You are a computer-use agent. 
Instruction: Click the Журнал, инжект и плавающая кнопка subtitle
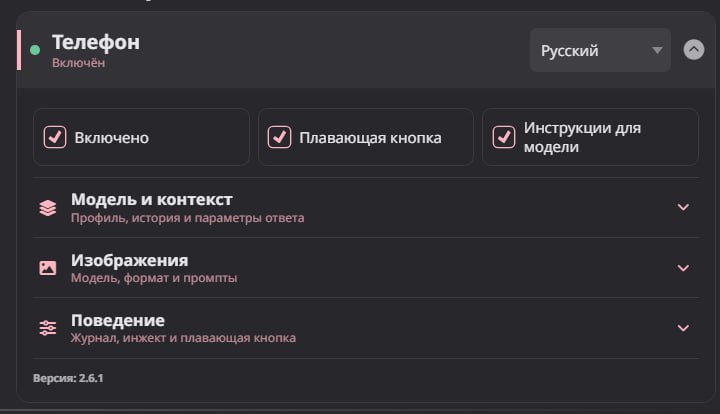[183, 338]
